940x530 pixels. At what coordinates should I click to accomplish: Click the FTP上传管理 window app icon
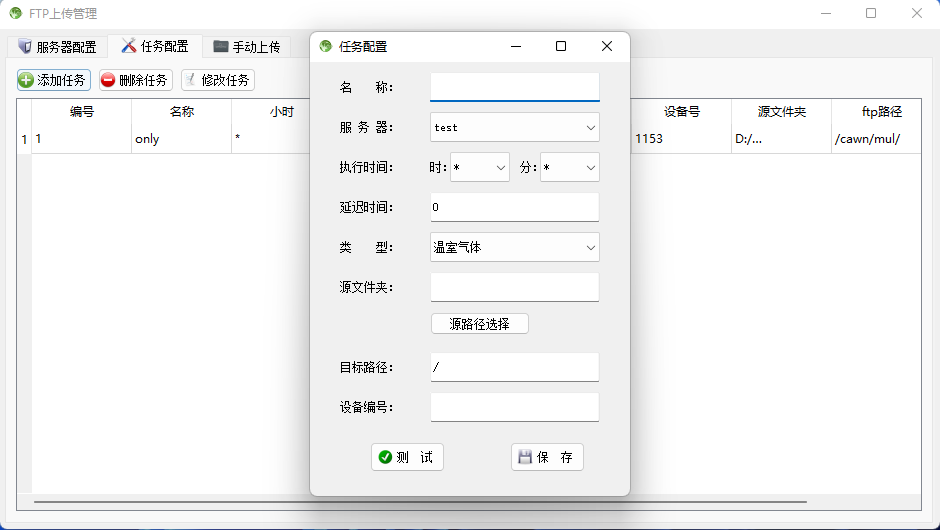point(16,13)
